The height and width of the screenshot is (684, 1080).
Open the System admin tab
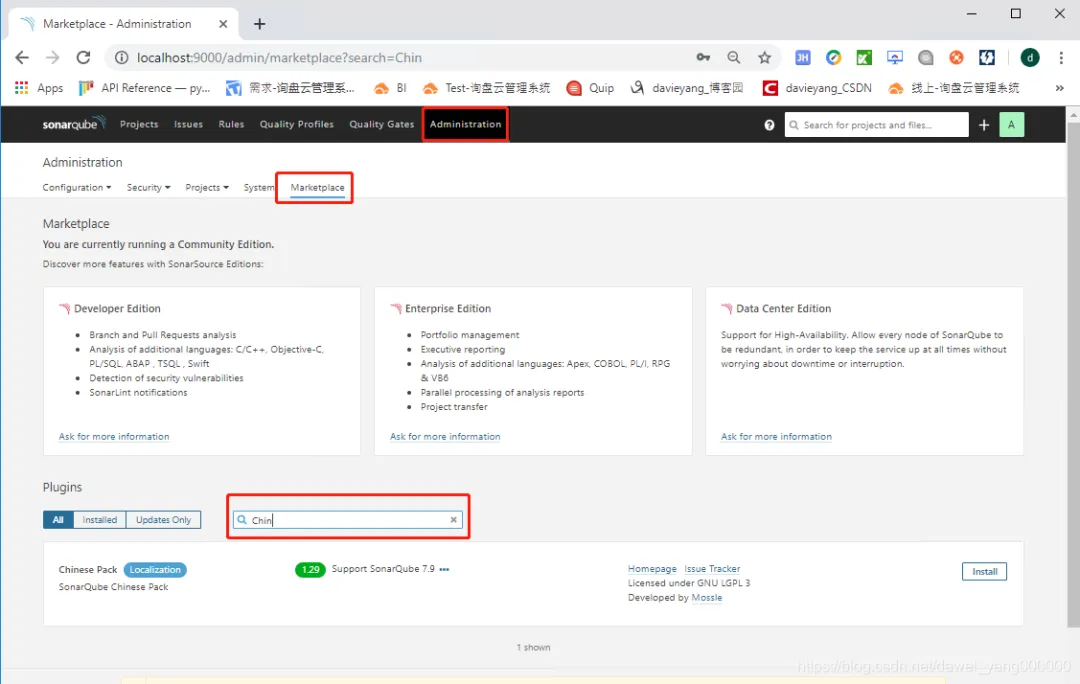[x=259, y=187]
